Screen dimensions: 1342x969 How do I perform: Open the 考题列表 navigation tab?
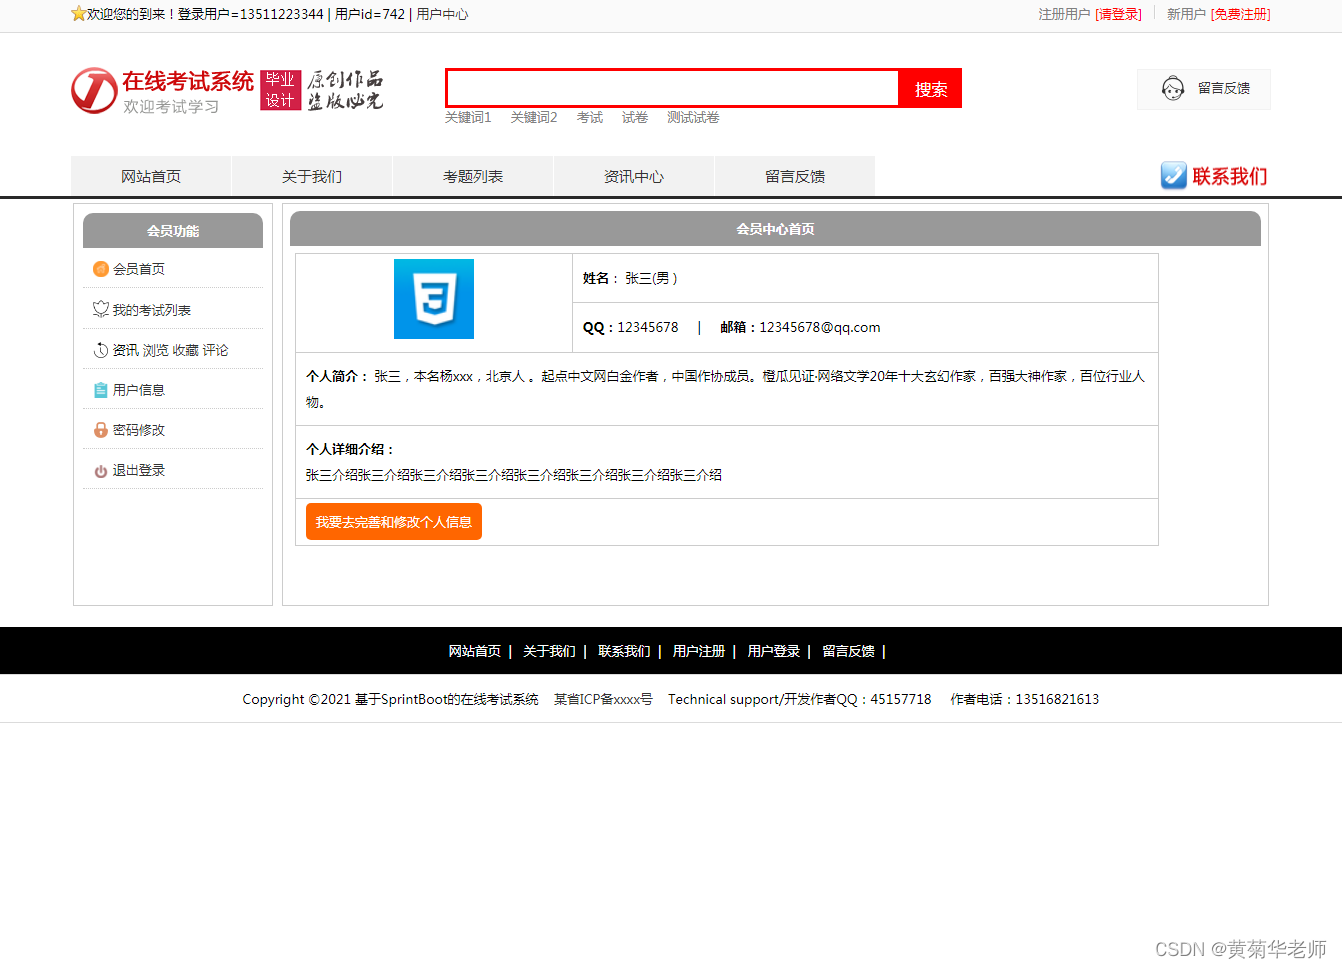[473, 176]
